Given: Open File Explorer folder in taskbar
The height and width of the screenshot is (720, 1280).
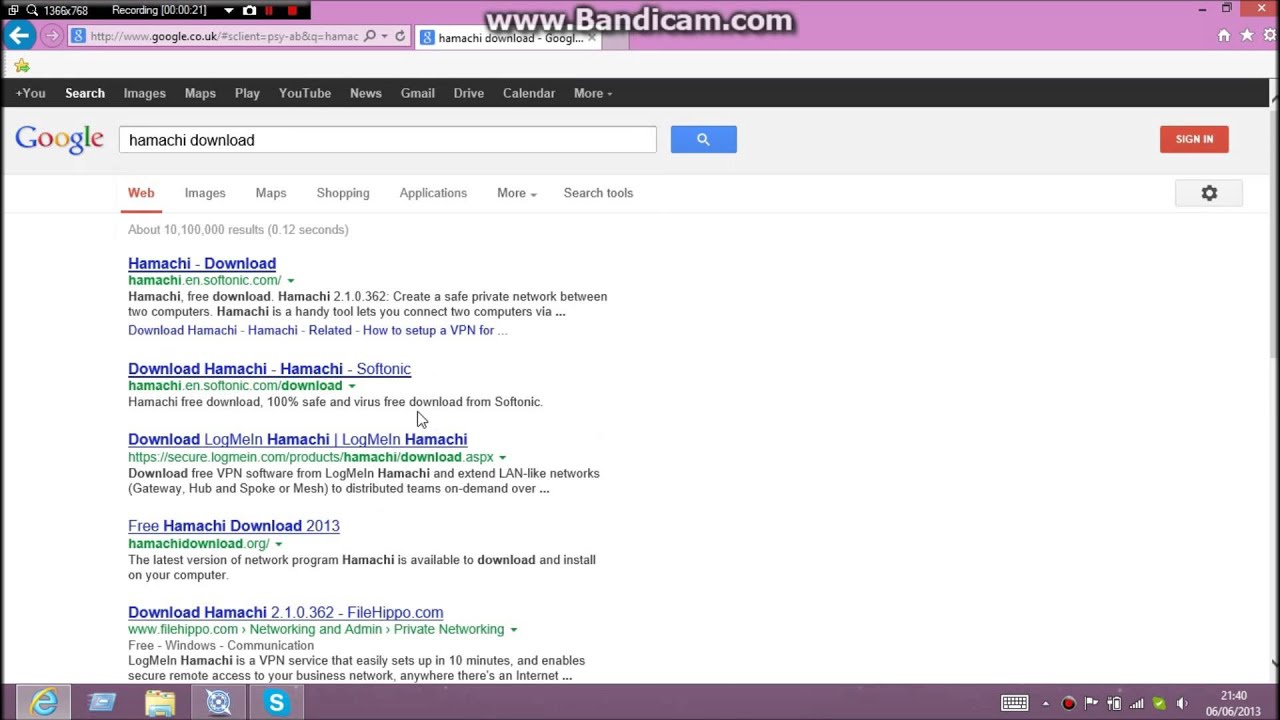Looking at the screenshot, I should (160, 703).
